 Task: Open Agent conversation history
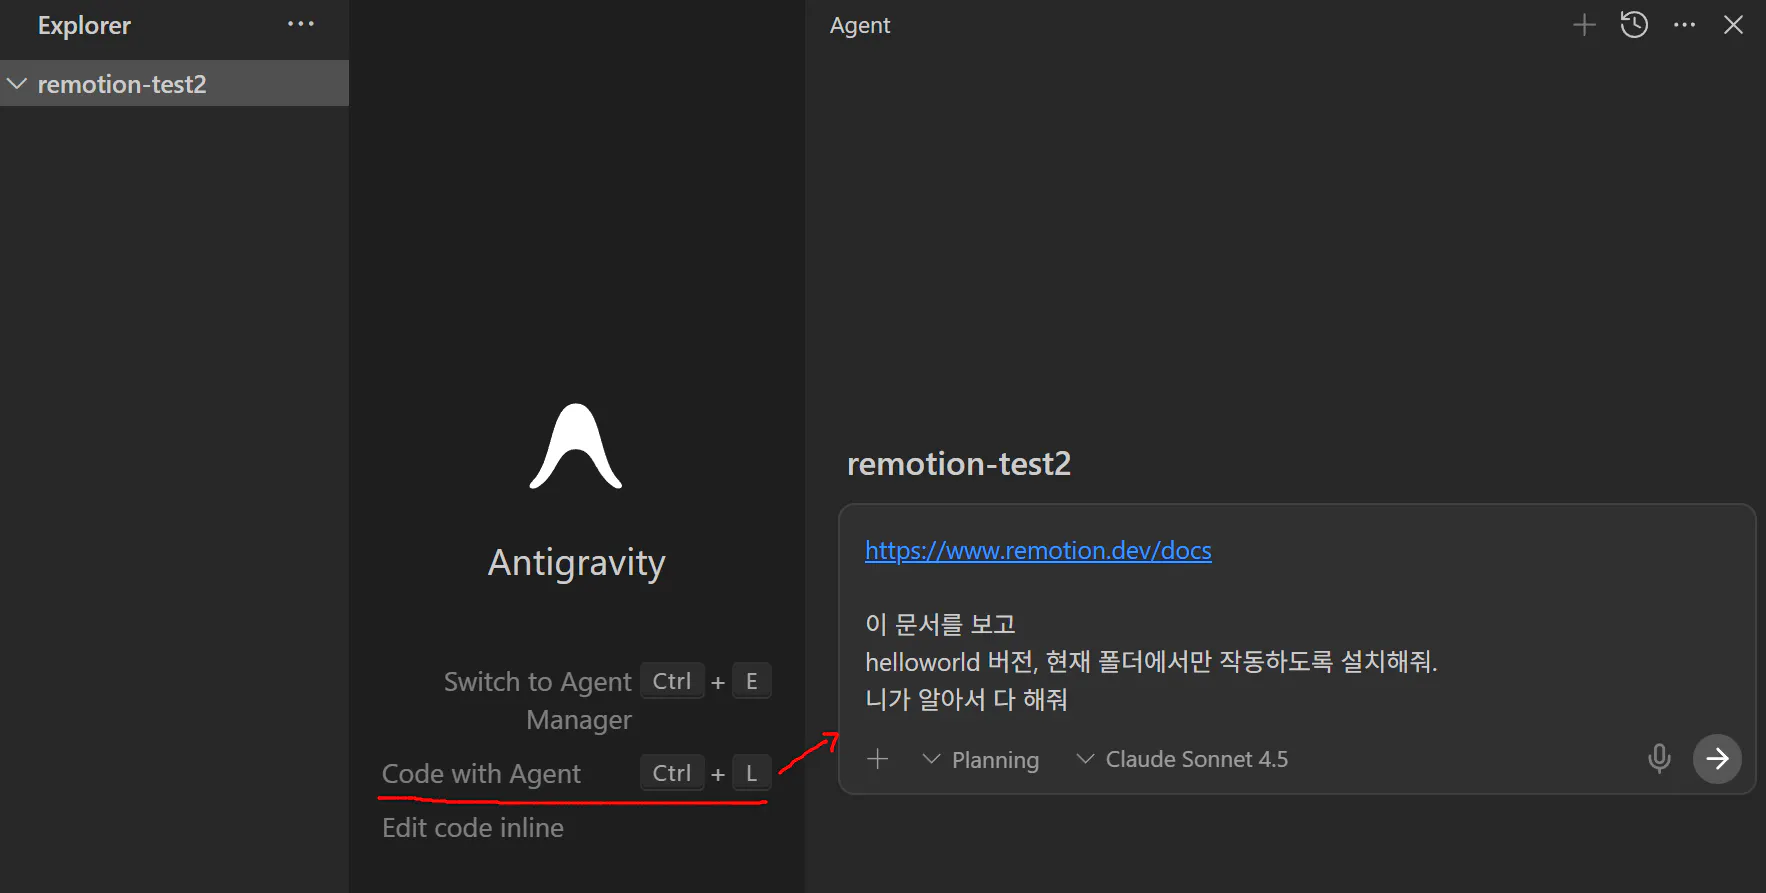(x=1634, y=25)
